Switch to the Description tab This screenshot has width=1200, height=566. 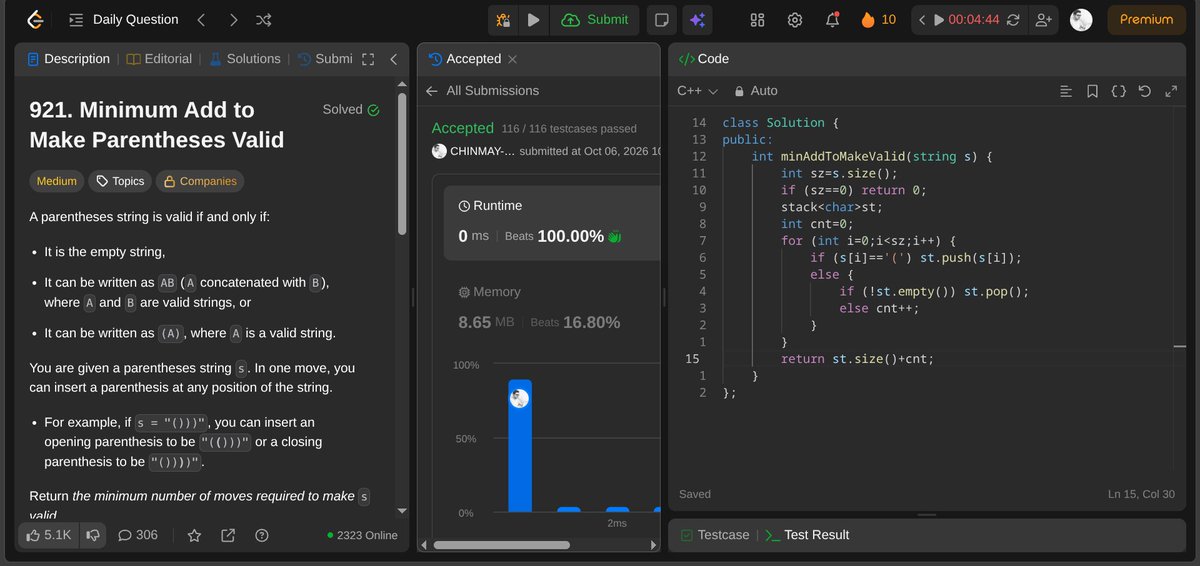68,59
